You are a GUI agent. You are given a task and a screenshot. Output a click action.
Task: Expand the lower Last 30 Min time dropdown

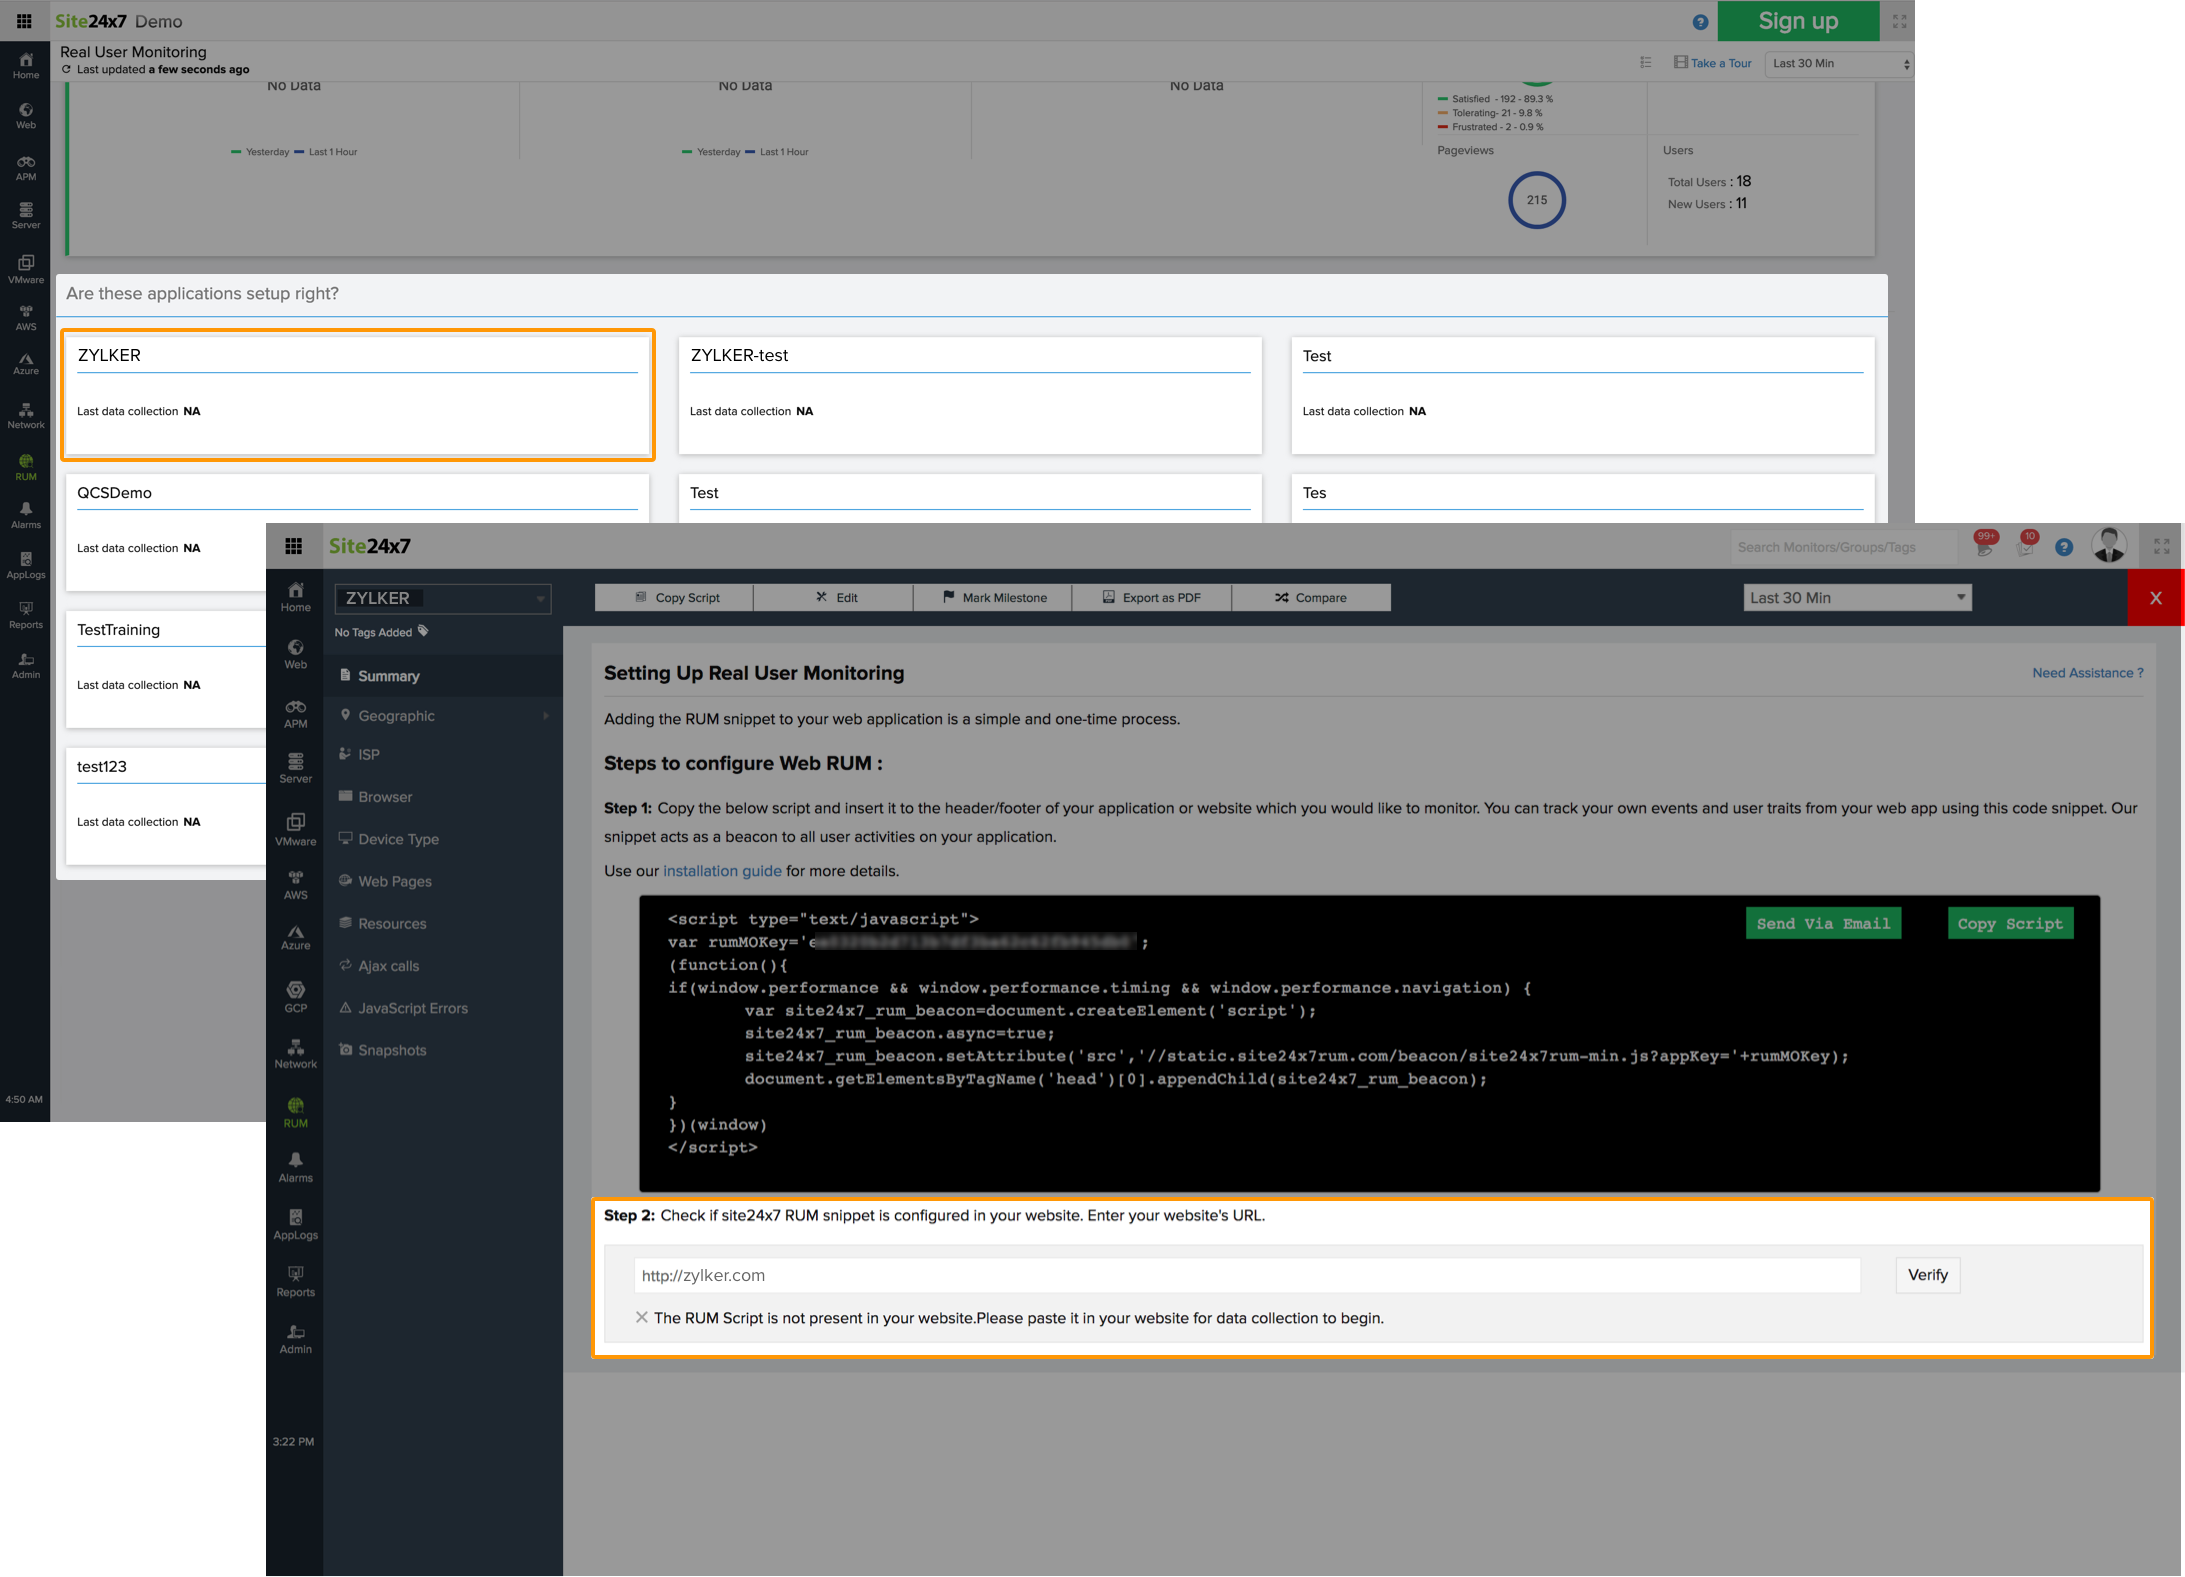(x=1857, y=598)
